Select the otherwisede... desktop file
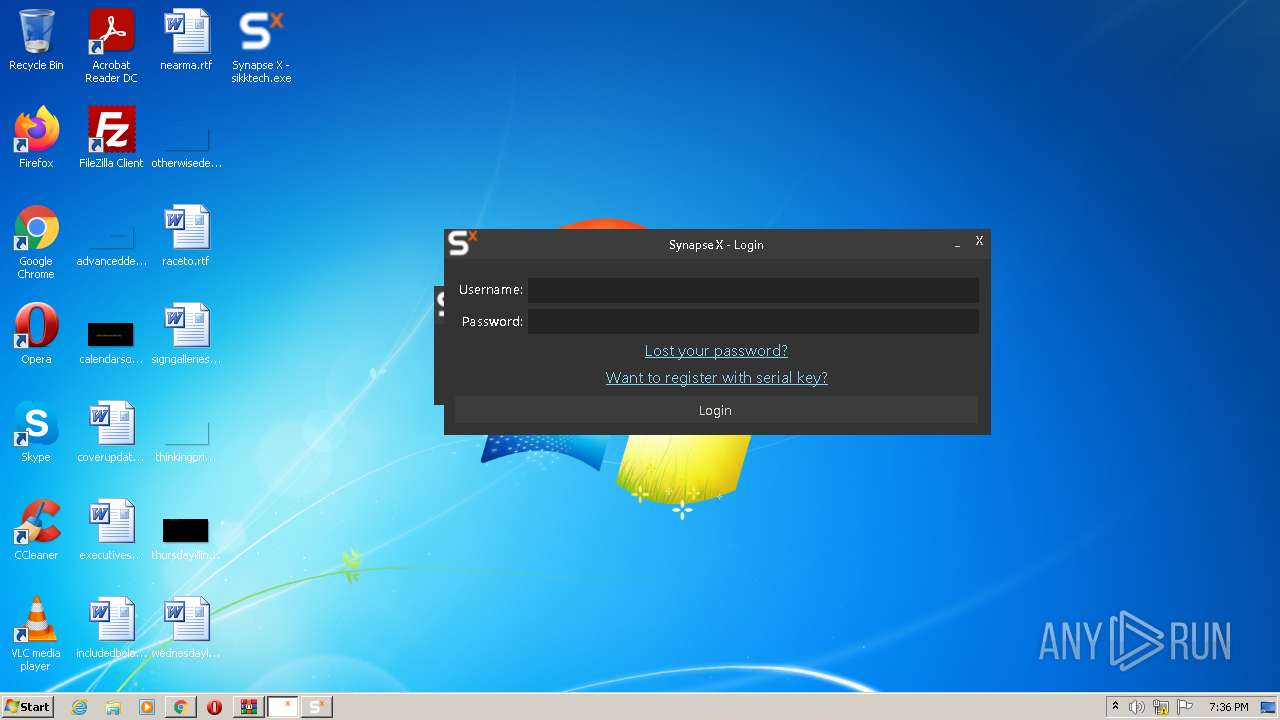1280x720 pixels. click(x=186, y=144)
